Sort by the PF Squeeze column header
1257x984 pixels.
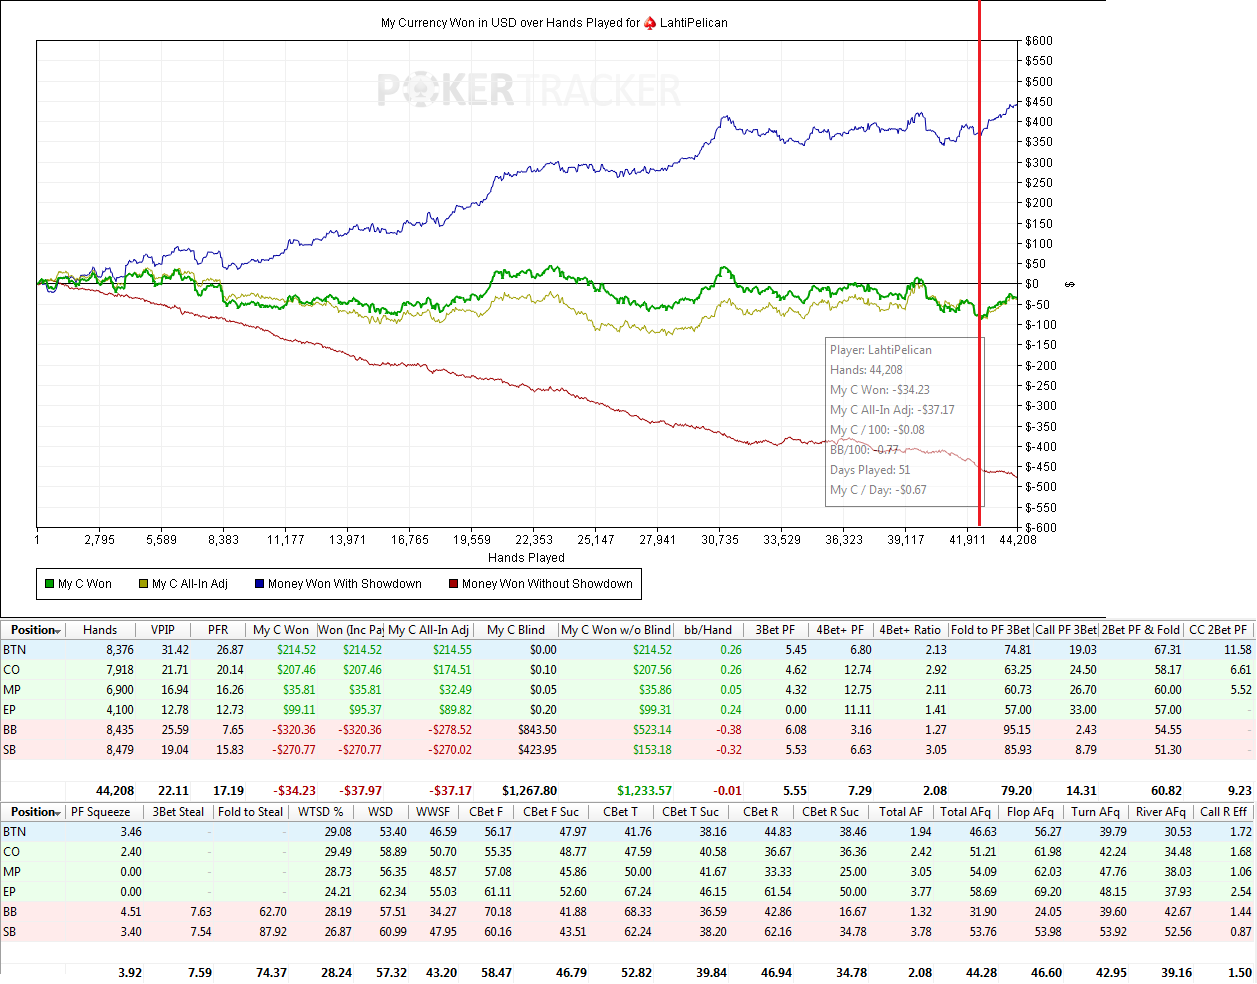[x=100, y=812]
